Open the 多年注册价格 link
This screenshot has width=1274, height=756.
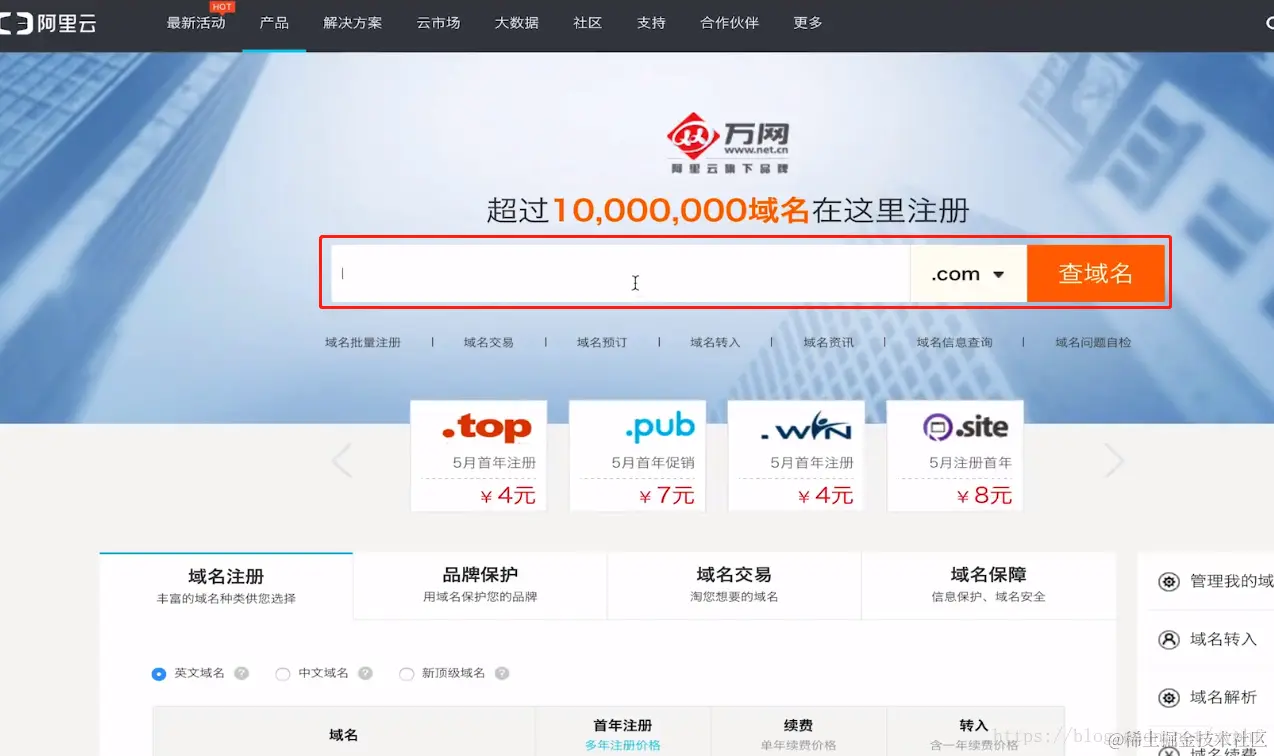(x=623, y=745)
